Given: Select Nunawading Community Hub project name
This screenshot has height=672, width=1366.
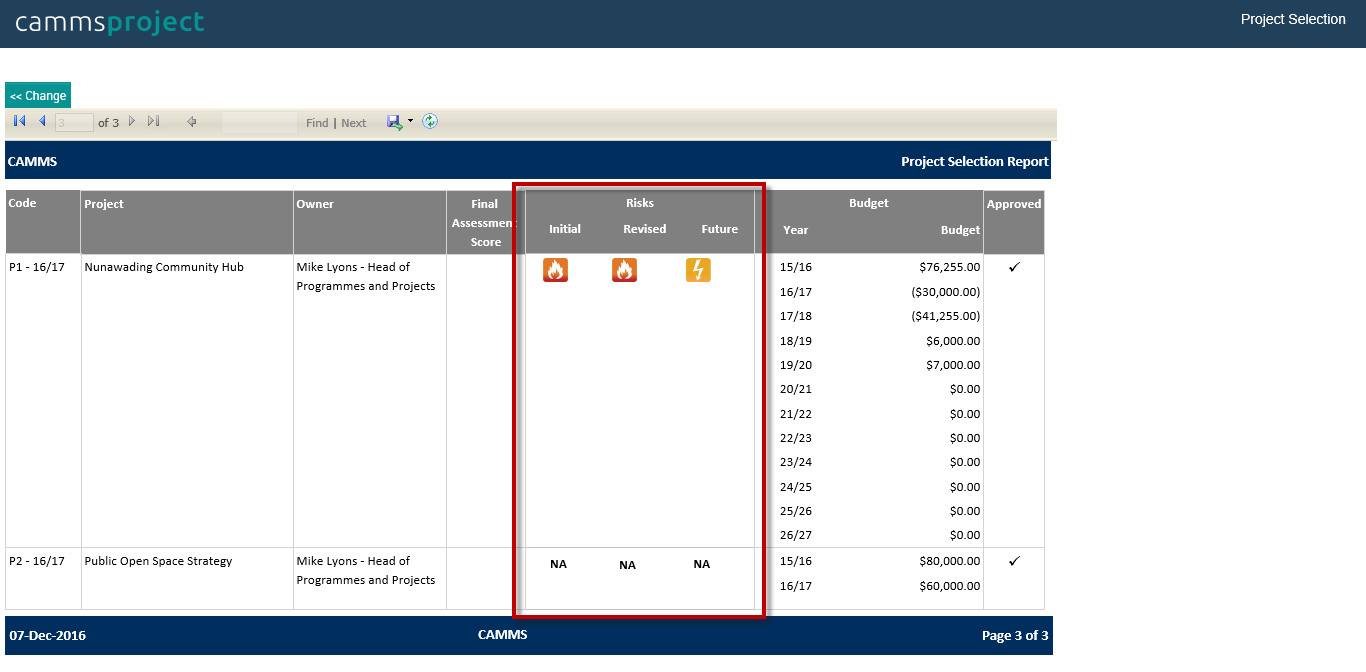Looking at the screenshot, I should click(x=164, y=267).
